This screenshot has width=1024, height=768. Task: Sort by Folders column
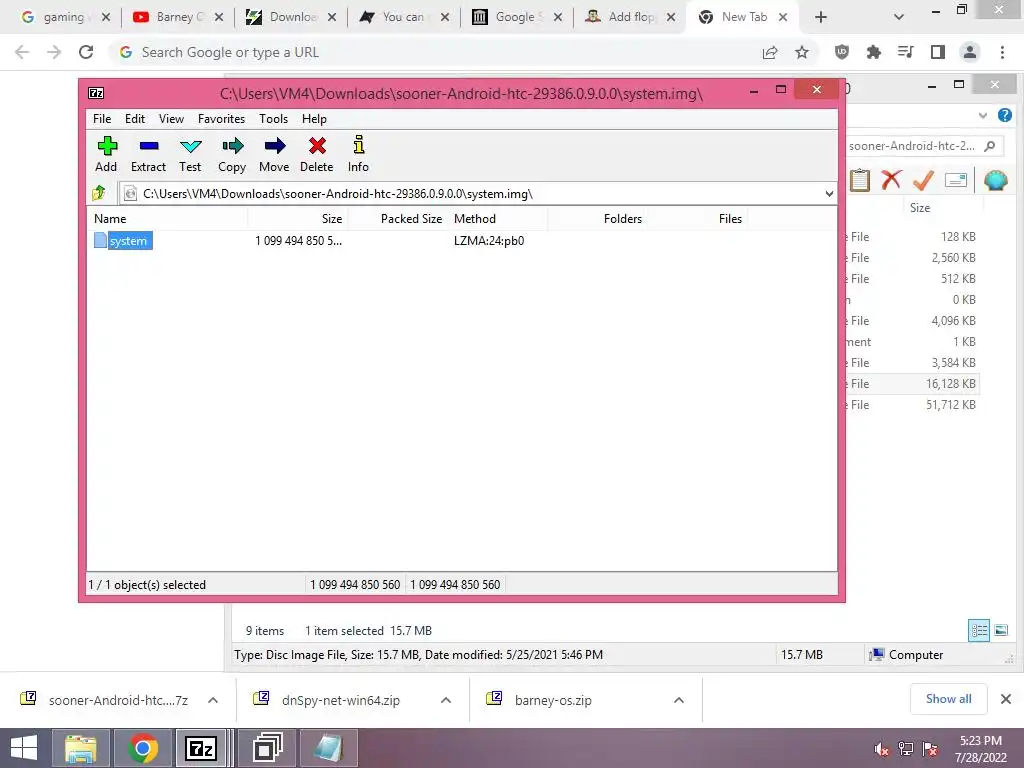(x=598, y=219)
